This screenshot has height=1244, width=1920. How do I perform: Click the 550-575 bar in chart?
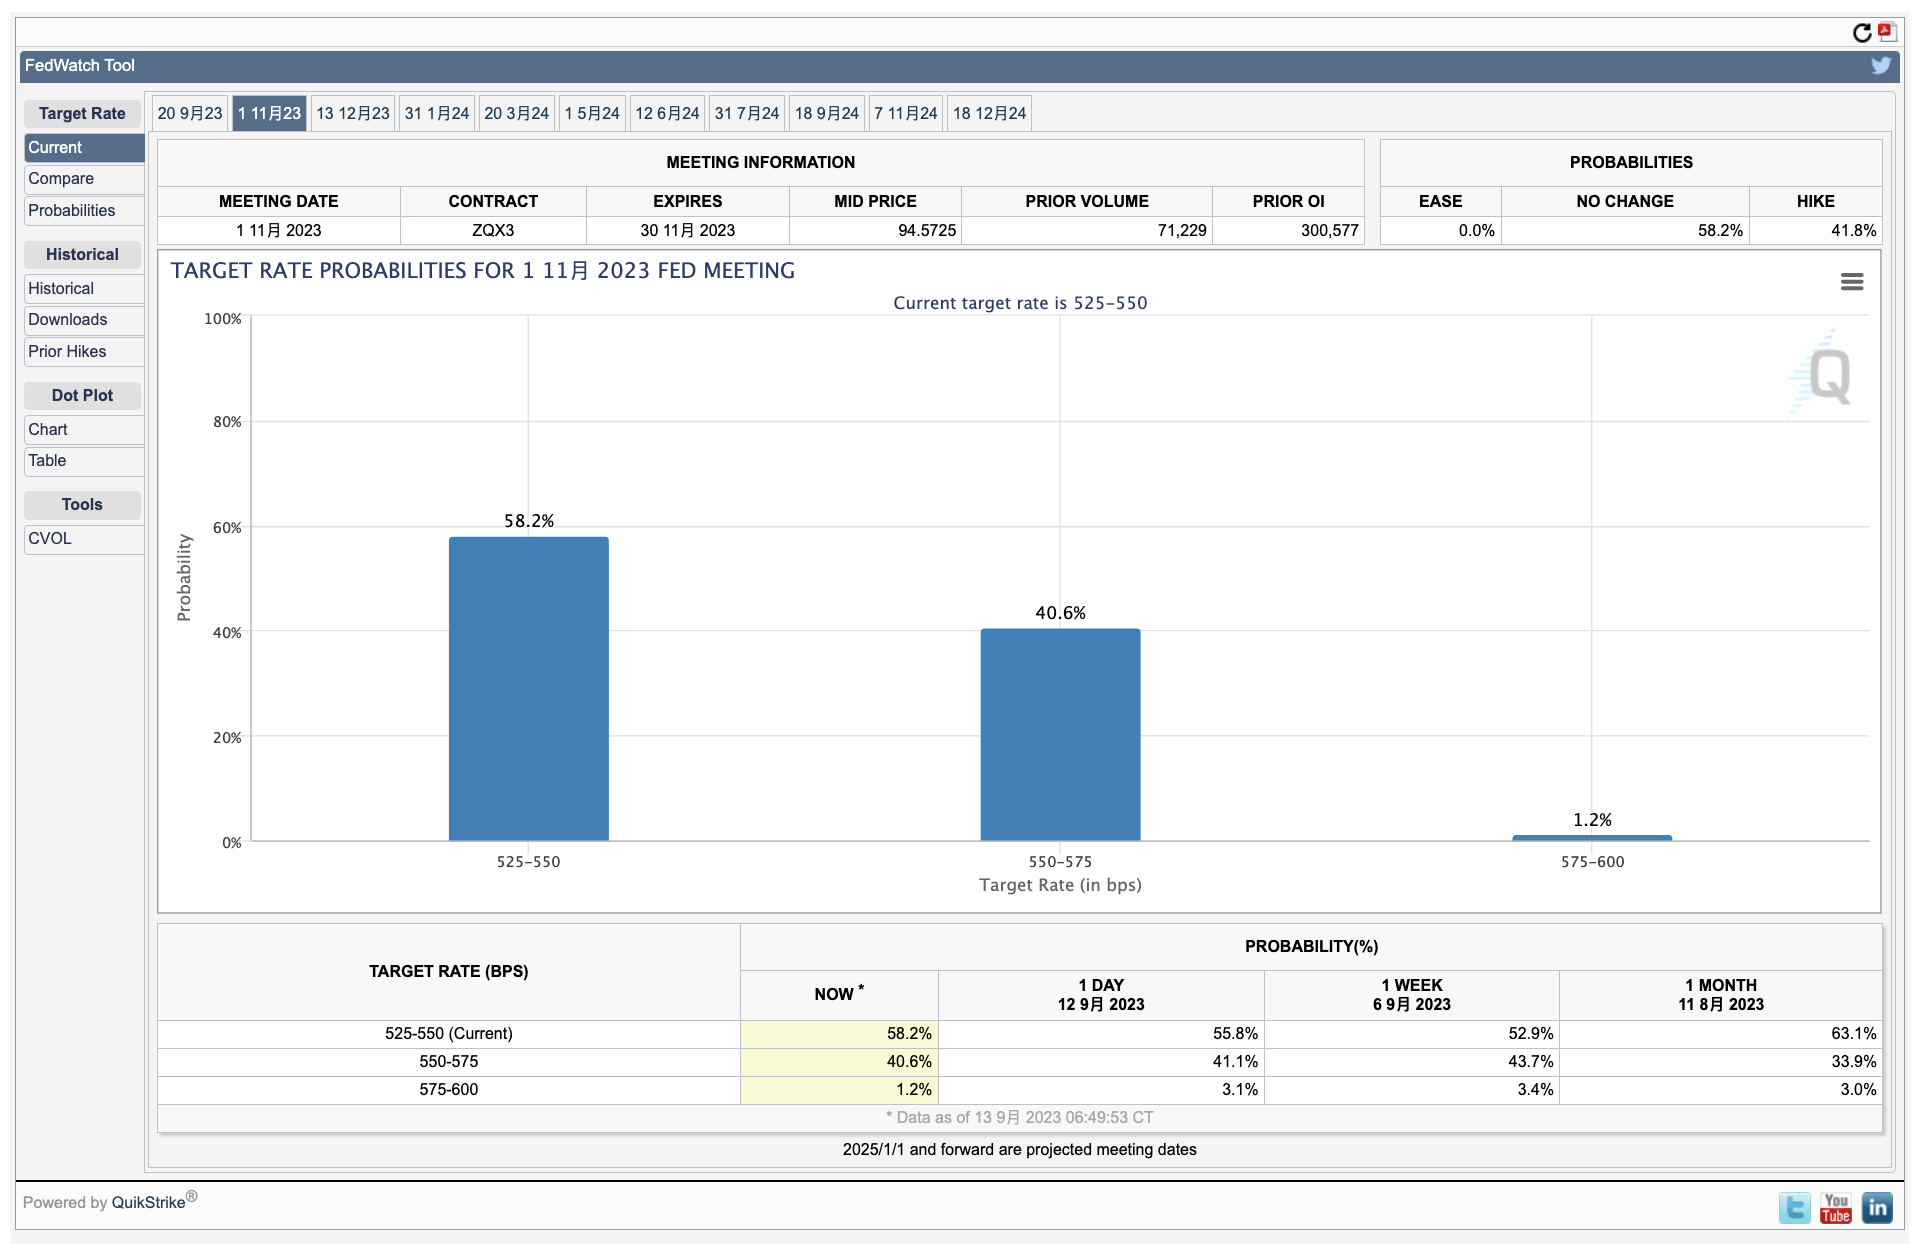click(1060, 735)
